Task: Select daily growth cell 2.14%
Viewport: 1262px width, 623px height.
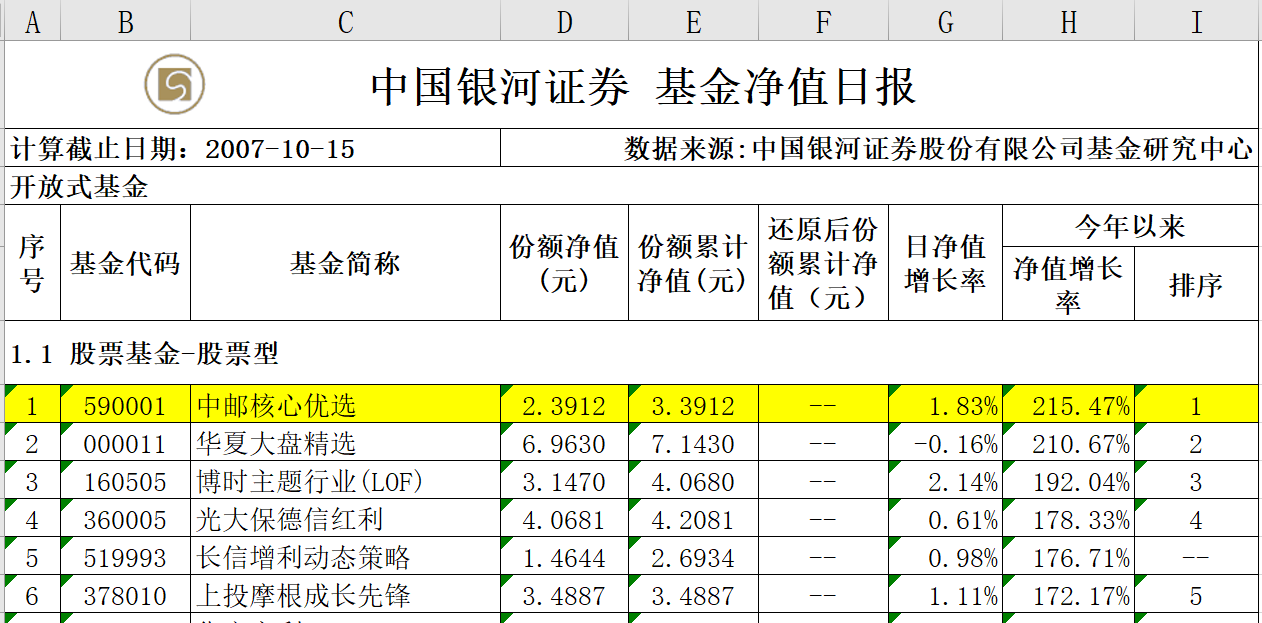Action: click(945, 481)
